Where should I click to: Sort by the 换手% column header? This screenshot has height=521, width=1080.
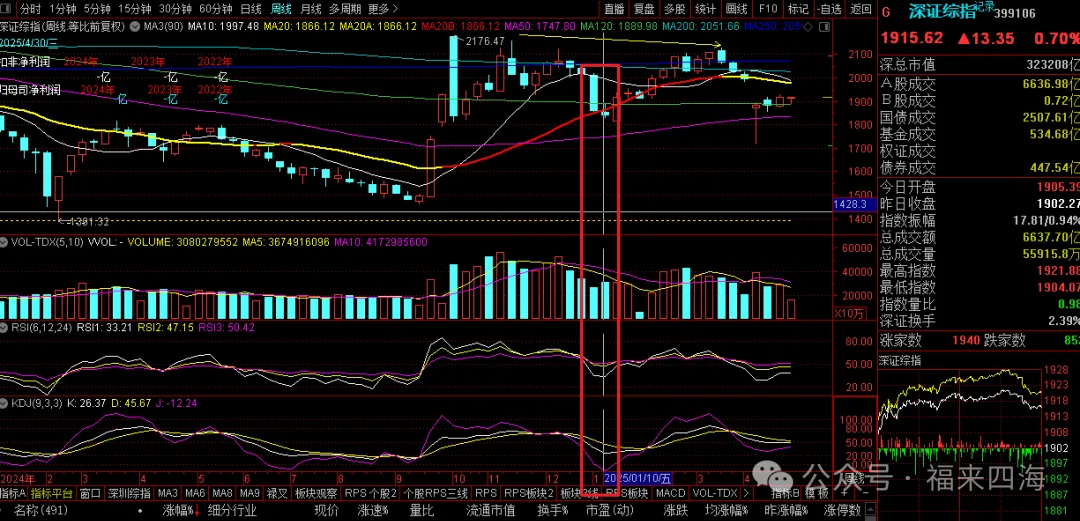pyautogui.click(x=552, y=511)
